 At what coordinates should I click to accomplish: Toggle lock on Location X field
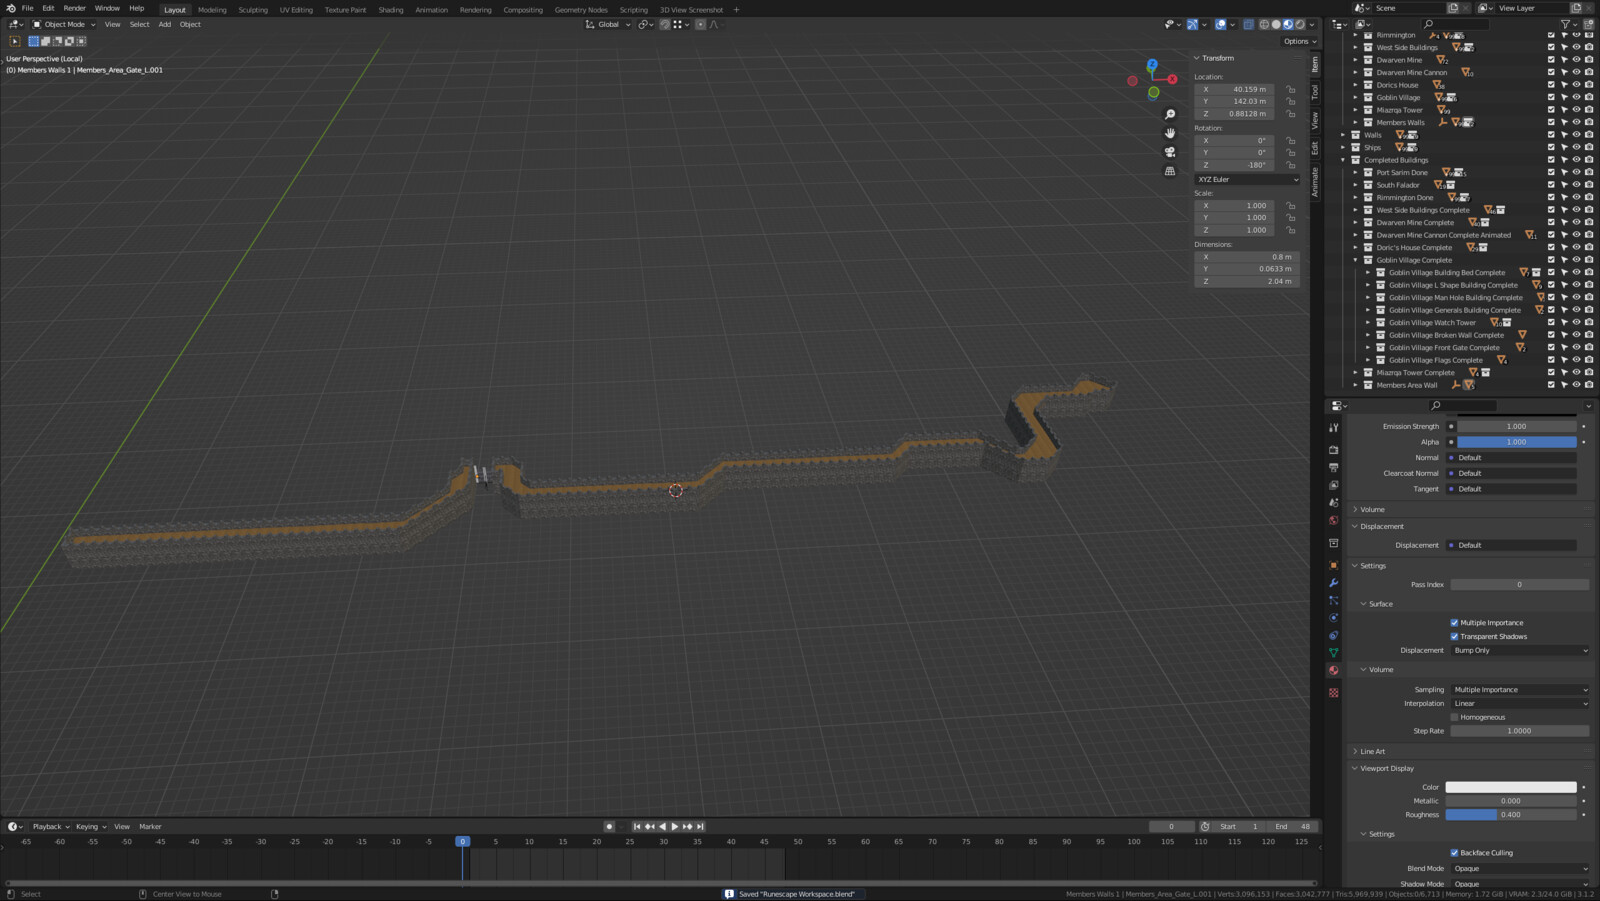coord(1291,89)
